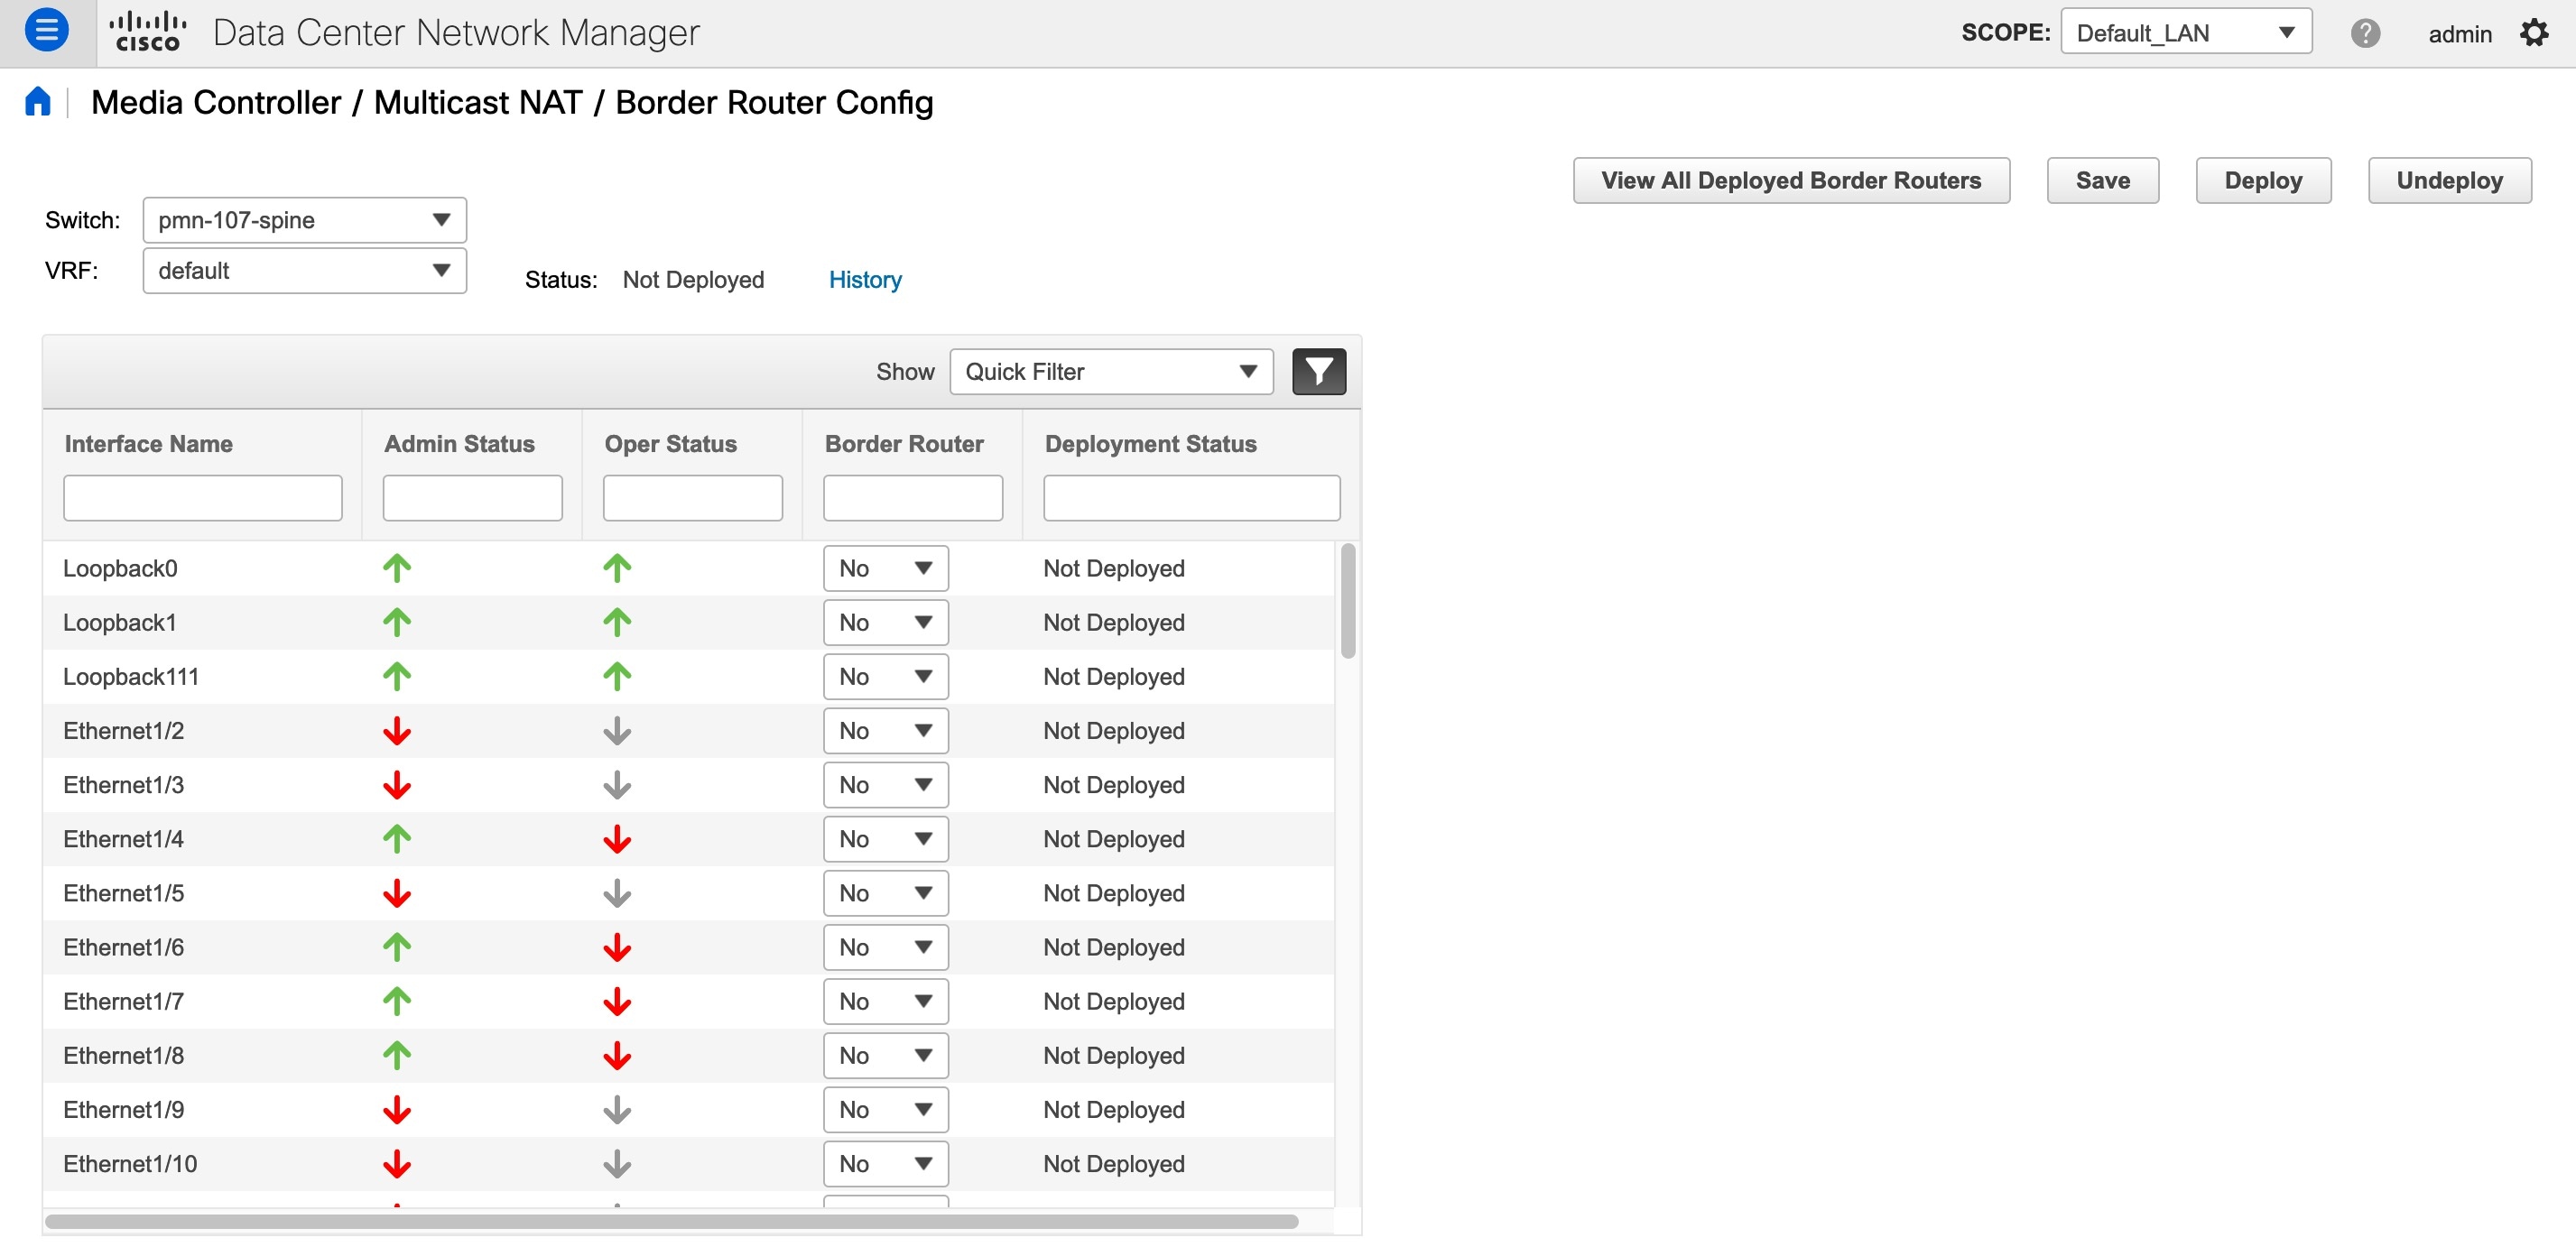Click the Undeploy button
The width and height of the screenshot is (2576, 1247).
tap(2449, 180)
